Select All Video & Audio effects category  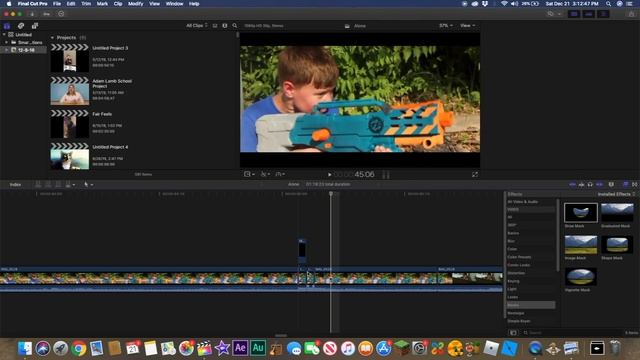point(523,202)
